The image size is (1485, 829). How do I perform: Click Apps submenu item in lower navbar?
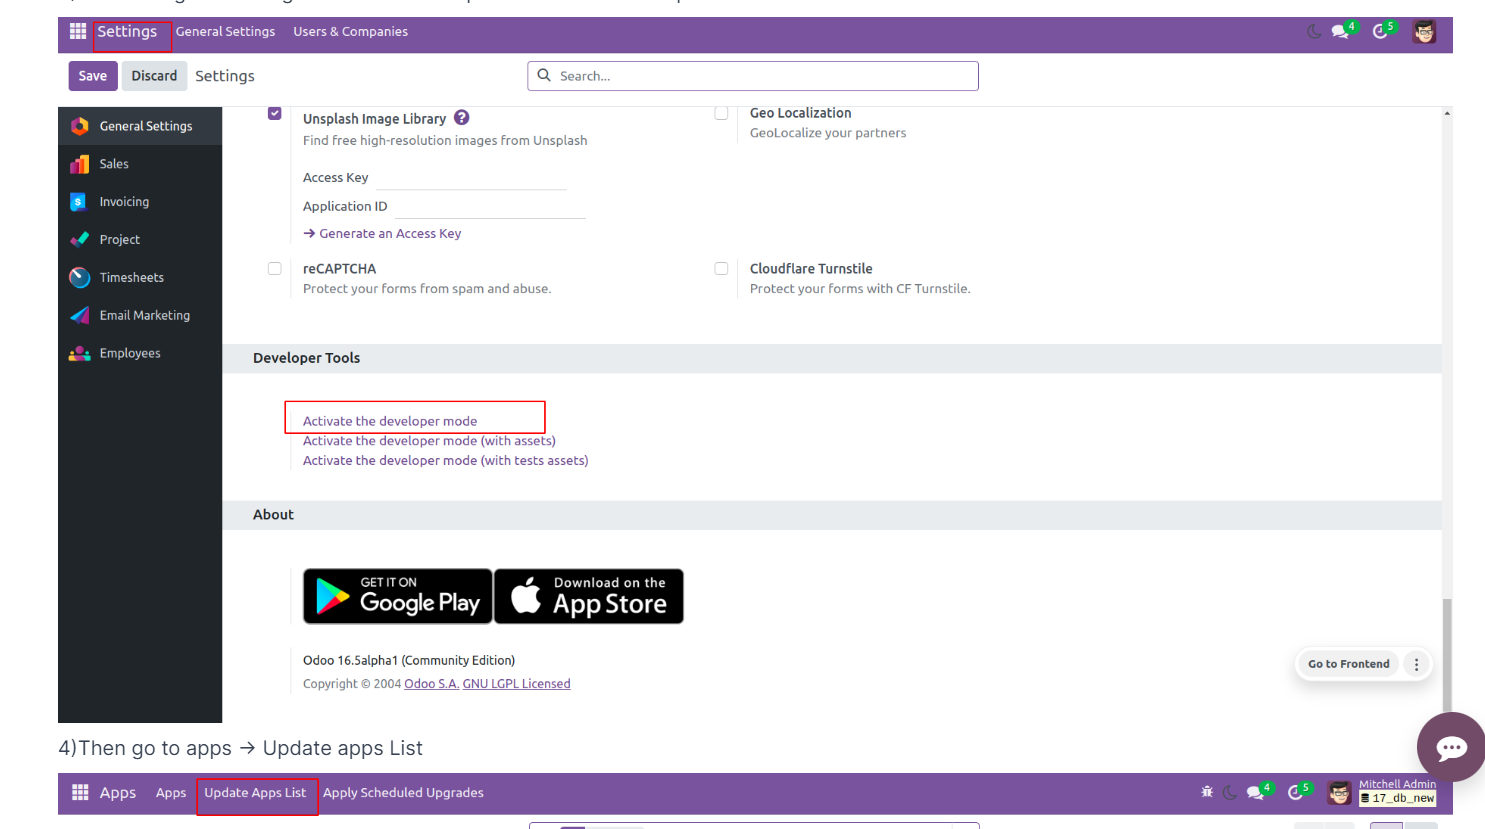coord(171,793)
